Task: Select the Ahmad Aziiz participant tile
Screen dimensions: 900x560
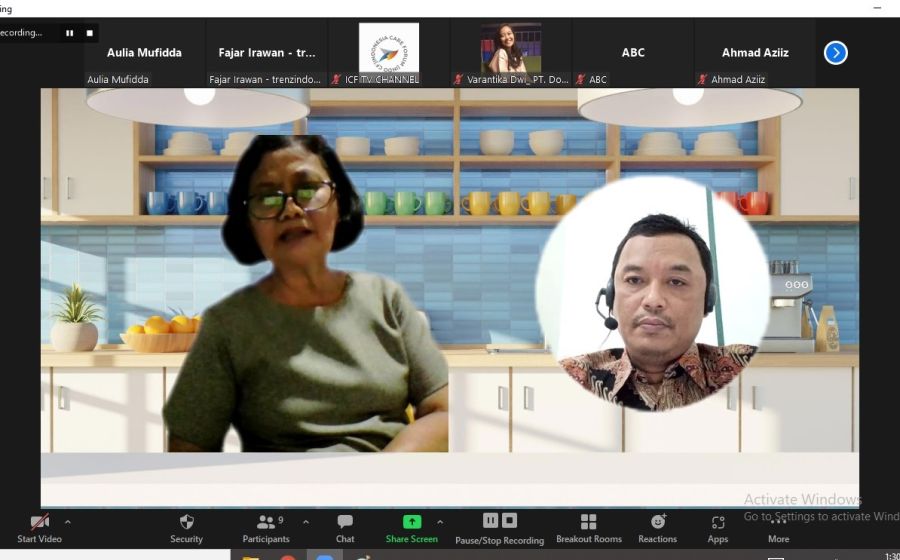Action: point(755,53)
